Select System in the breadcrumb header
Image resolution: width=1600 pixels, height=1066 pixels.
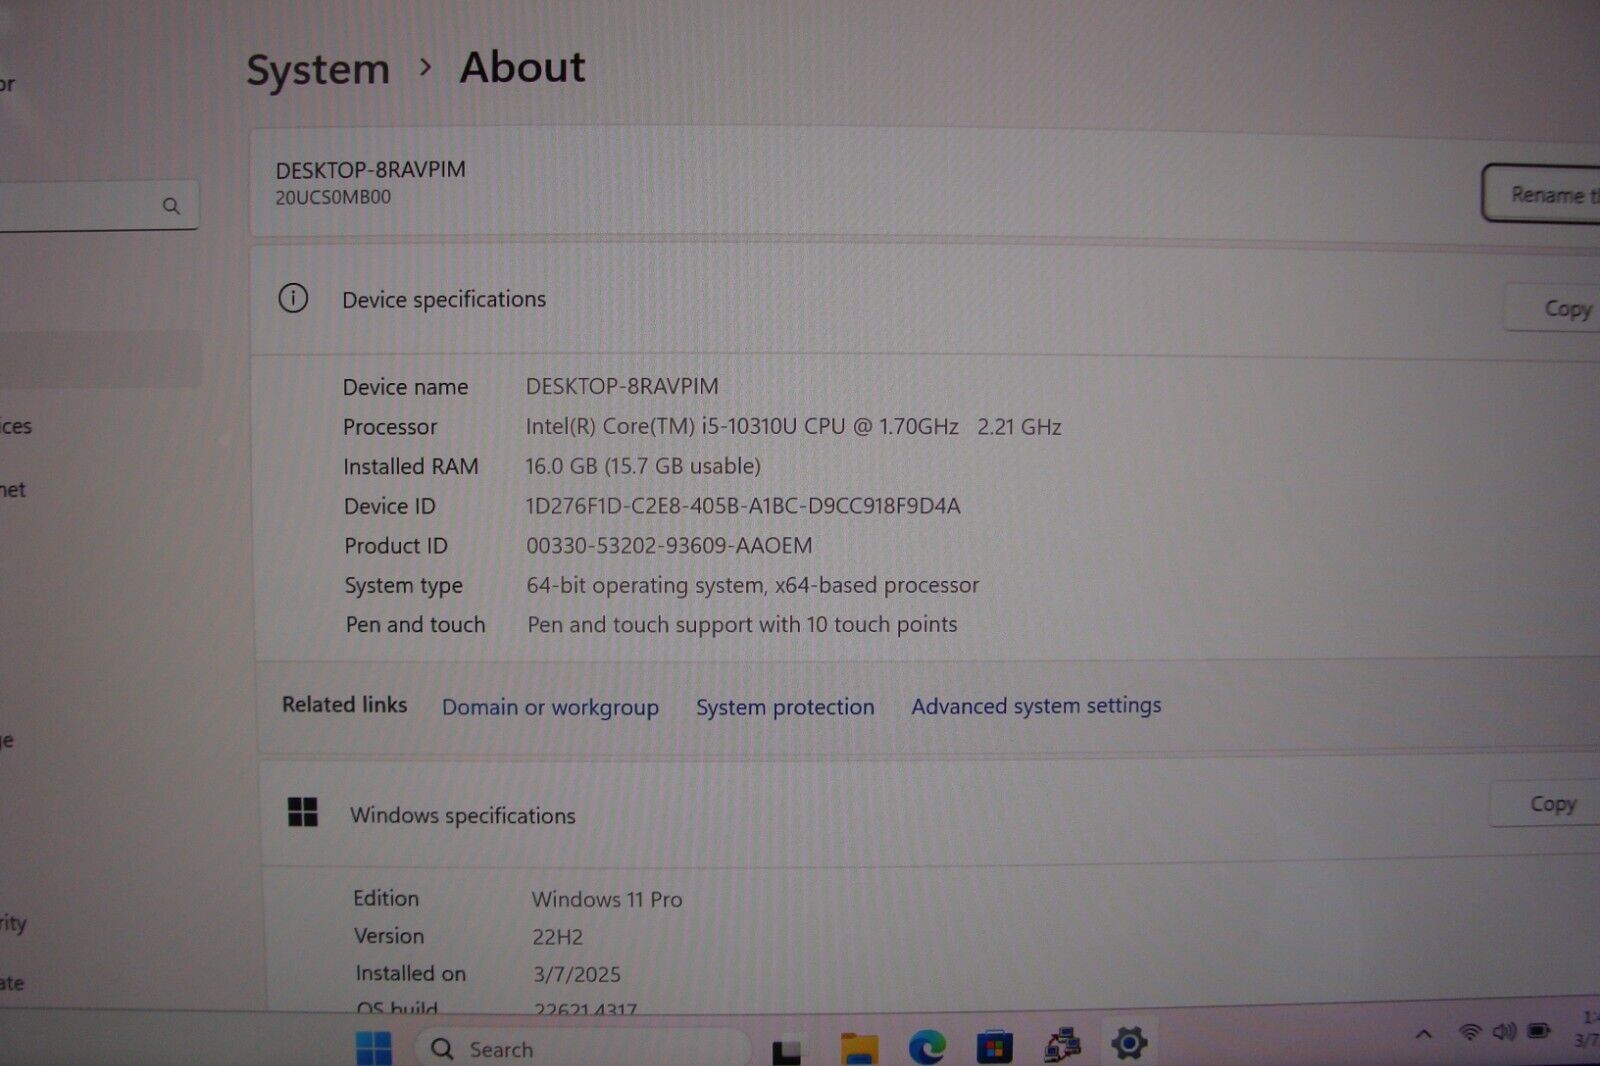point(318,68)
